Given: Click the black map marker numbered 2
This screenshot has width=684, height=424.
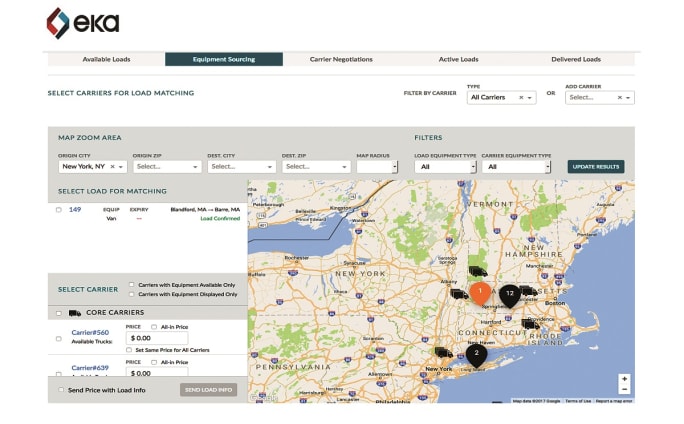Looking at the screenshot, I should coord(477,353).
